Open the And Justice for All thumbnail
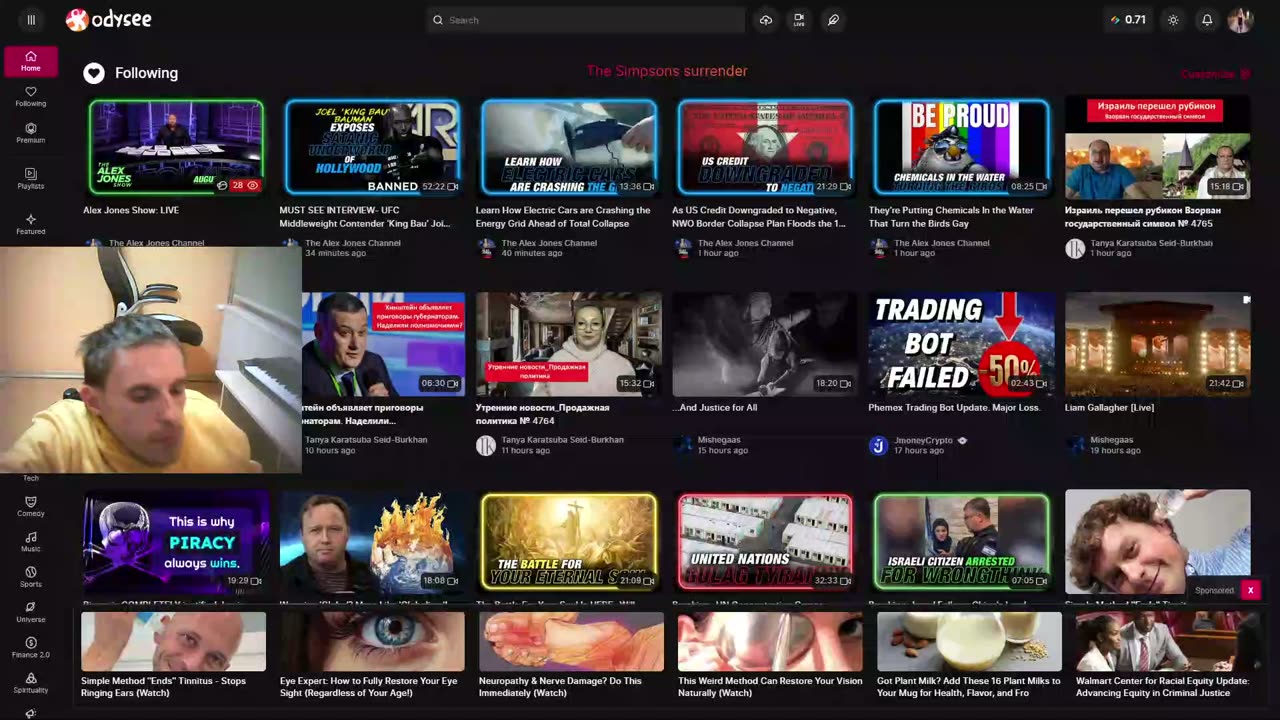1280x720 pixels. tap(765, 344)
